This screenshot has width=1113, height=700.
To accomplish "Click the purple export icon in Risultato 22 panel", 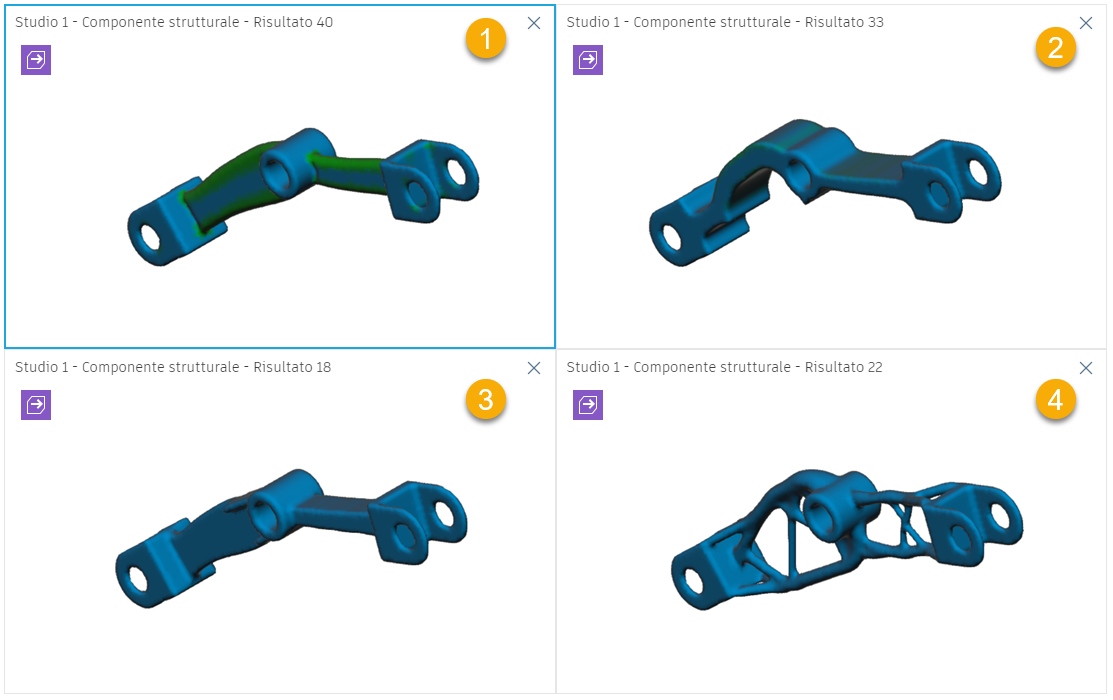I will [x=588, y=405].
